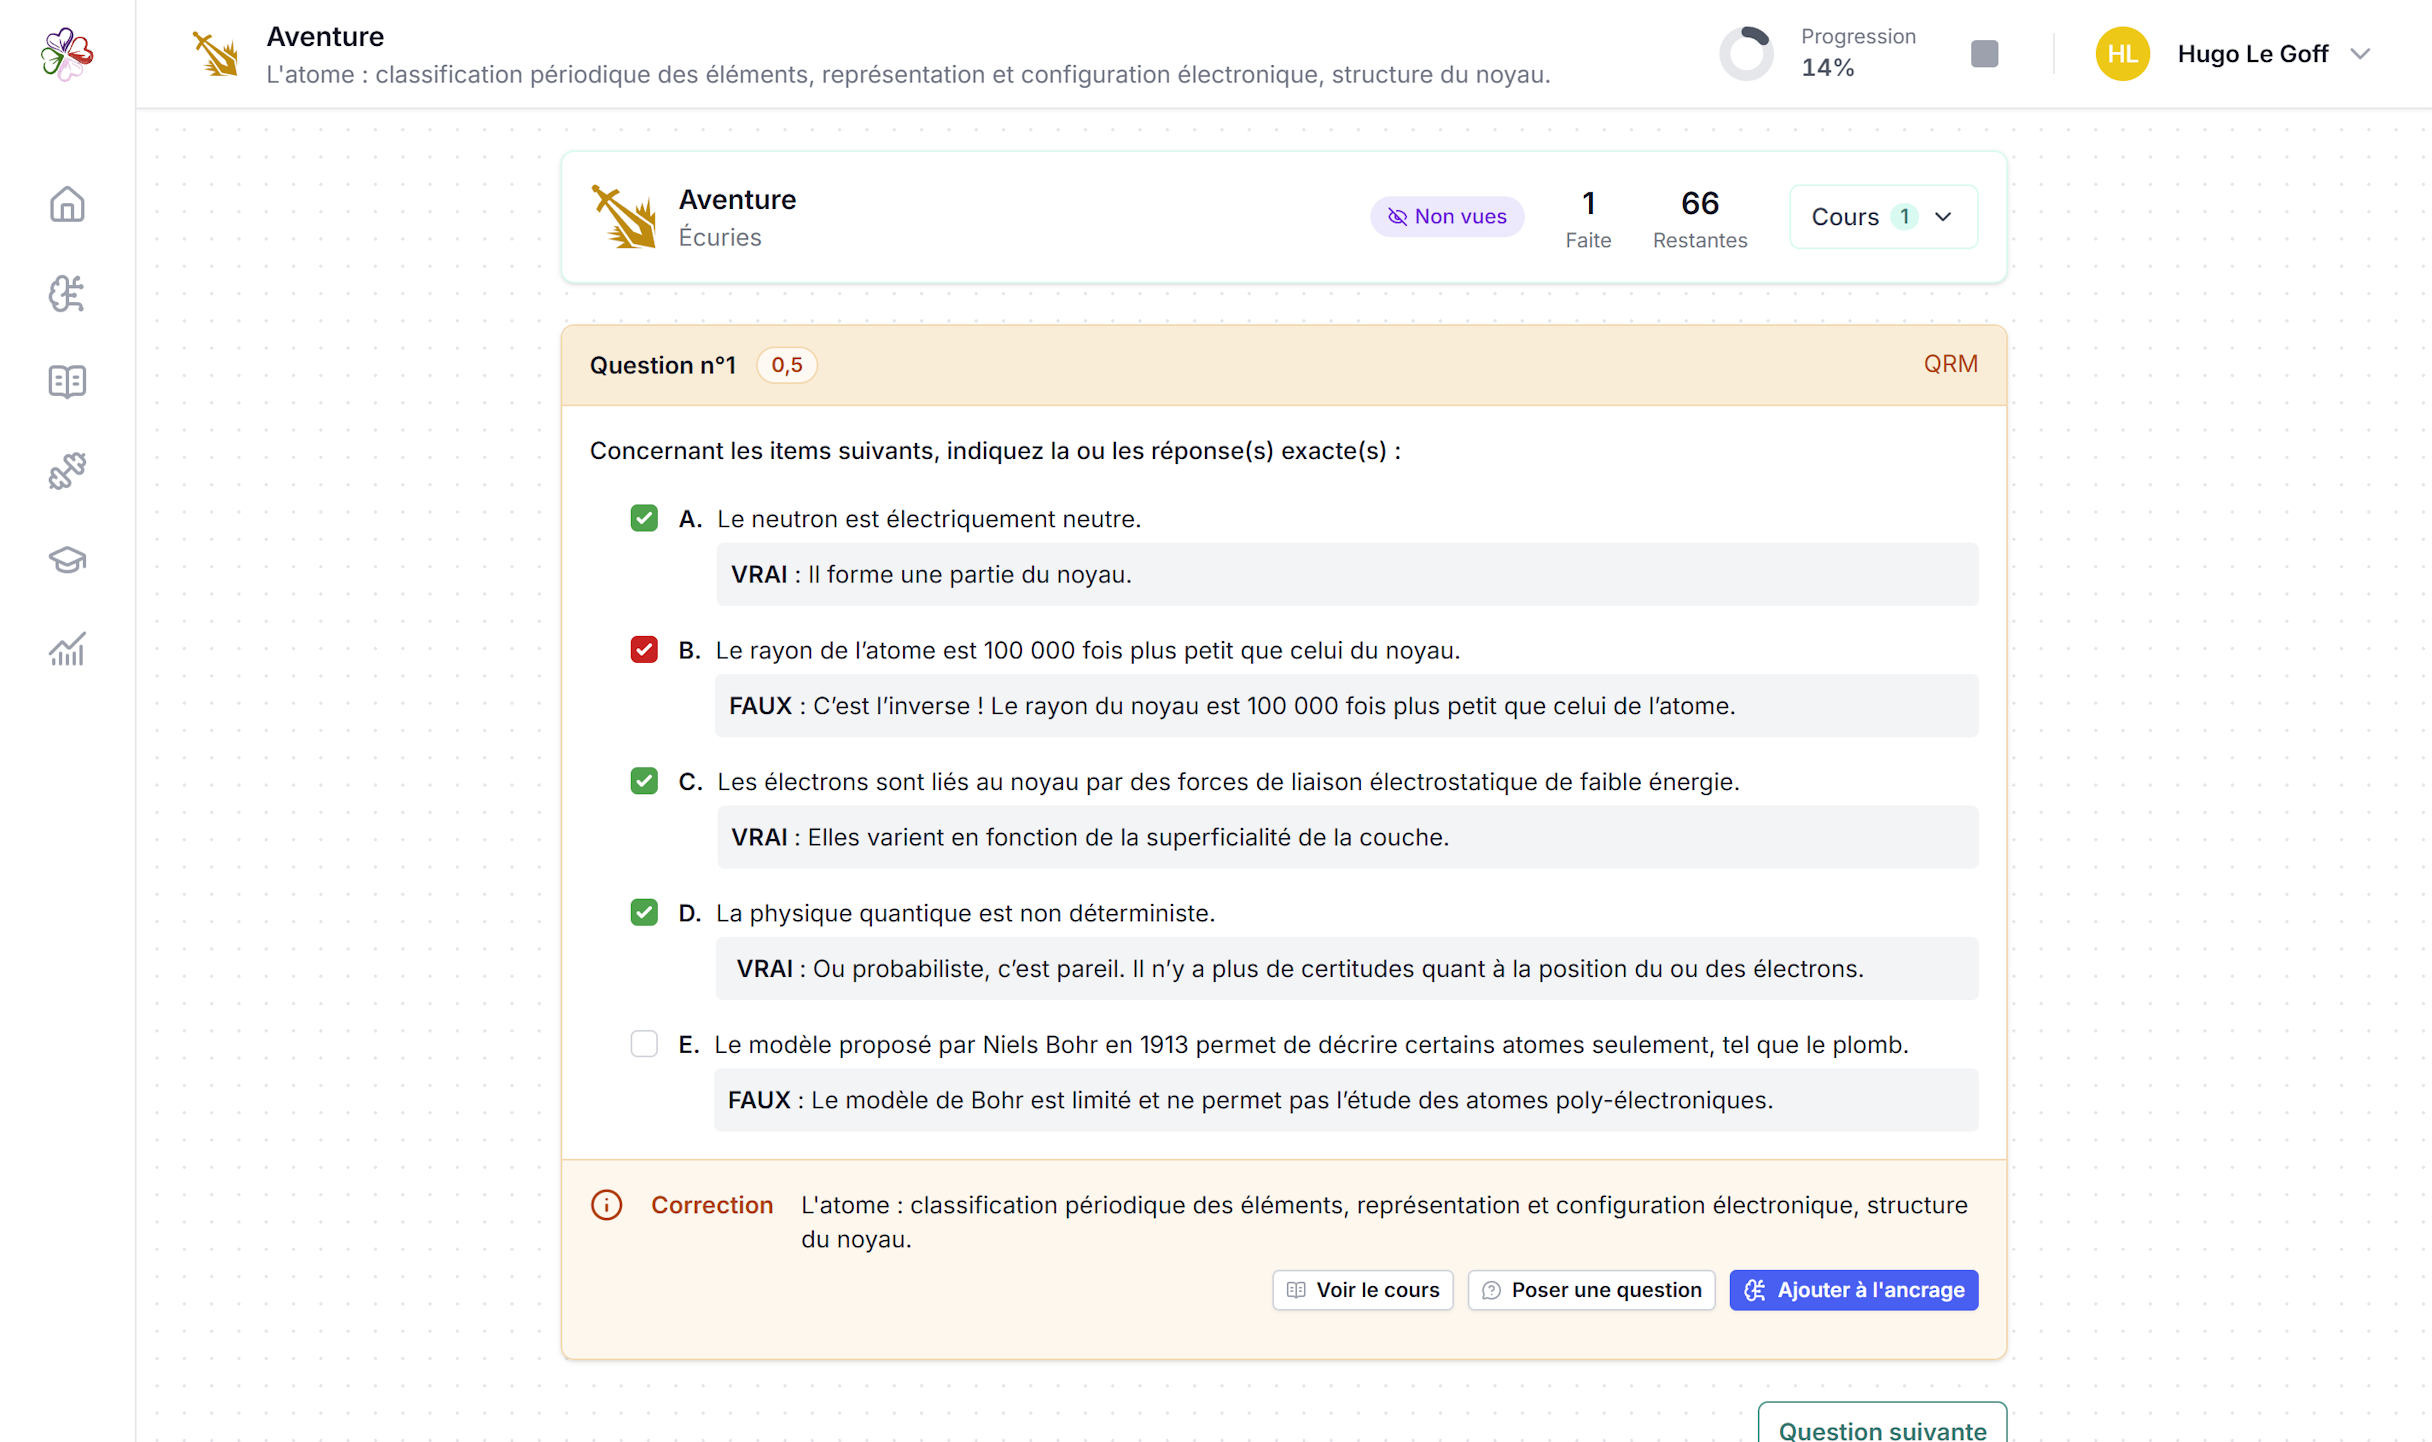This screenshot has height=1442, width=2432.
Task: Click the sword Aventure icon in the top header
Action: tap(216, 54)
